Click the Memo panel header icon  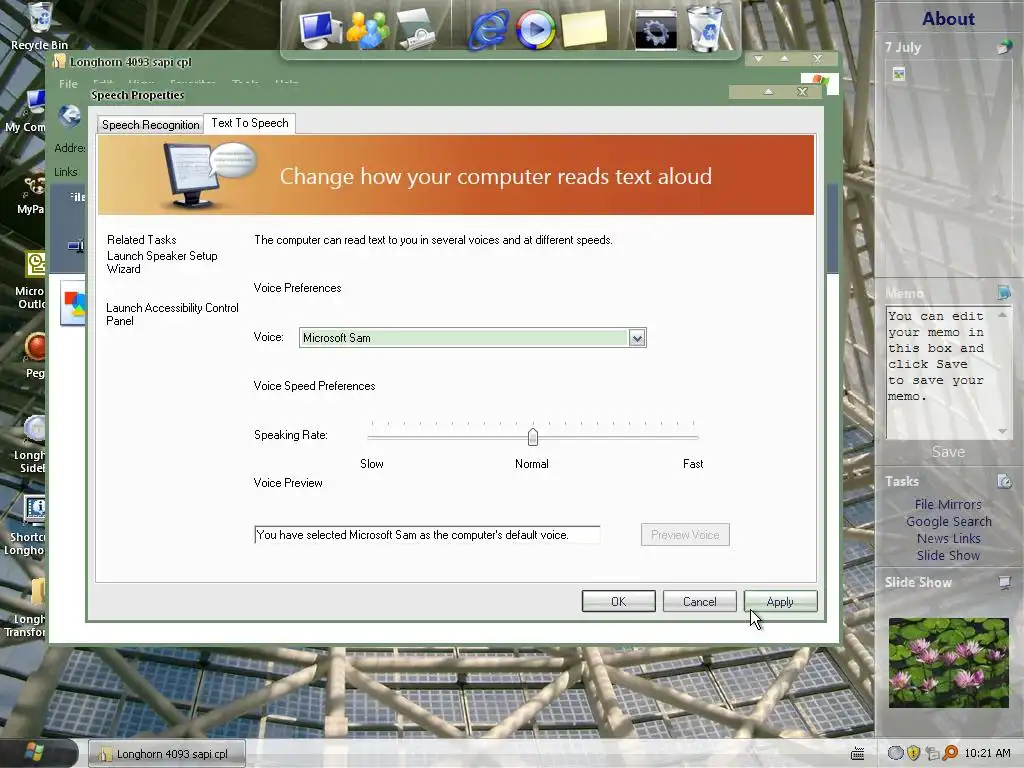[x=1004, y=292]
